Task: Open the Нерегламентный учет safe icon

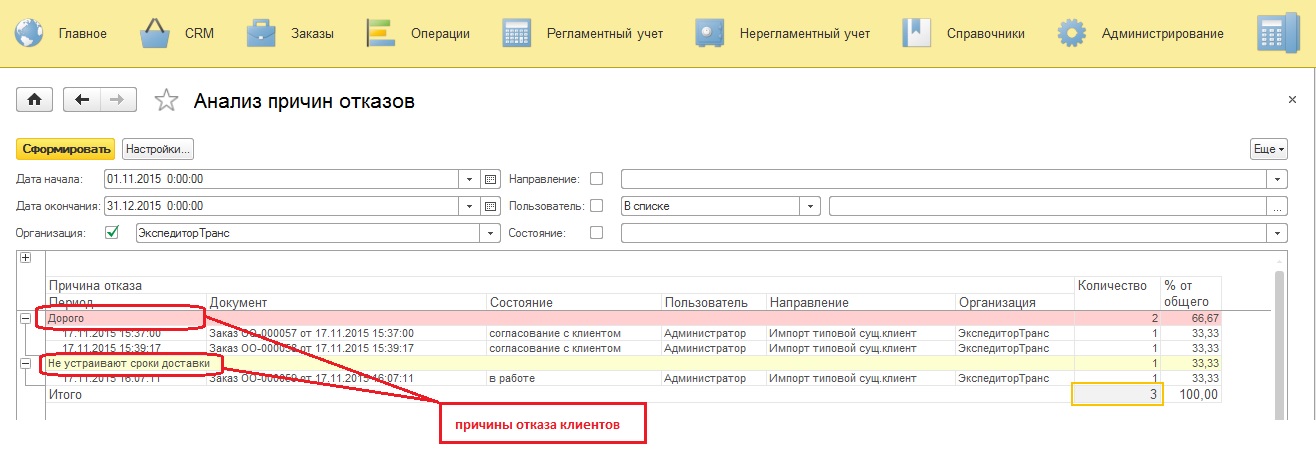Action: pos(709,33)
